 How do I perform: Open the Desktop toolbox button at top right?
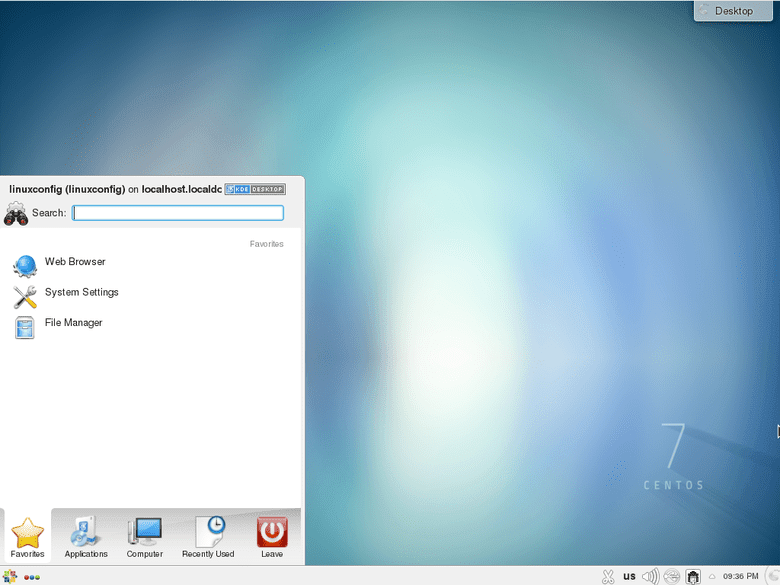pos(733,11)
